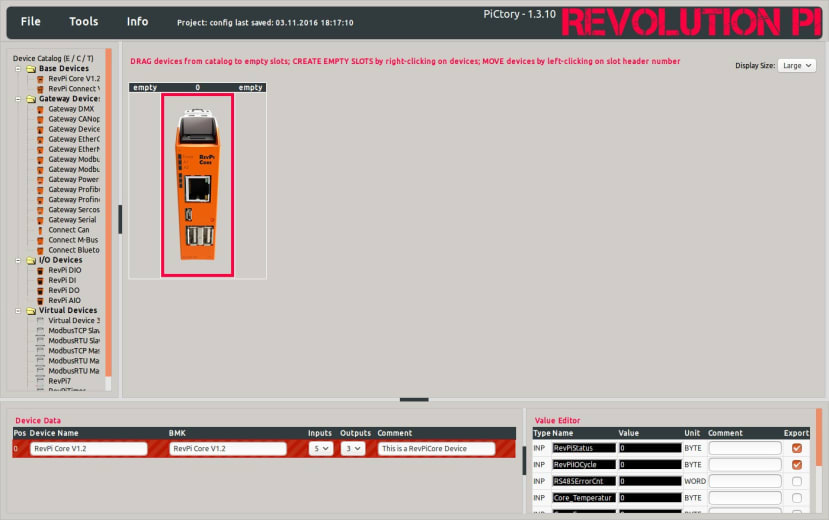The height and width of the screenshot is (520, 829).
Task: Select the Gateway Sercos device icon
Action: [40, 210]
